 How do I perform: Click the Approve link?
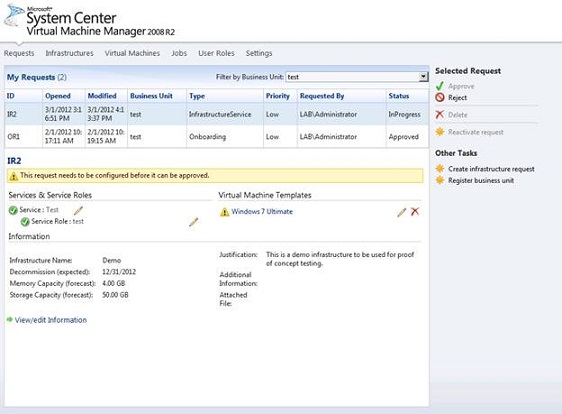click(x=461, y=86)
